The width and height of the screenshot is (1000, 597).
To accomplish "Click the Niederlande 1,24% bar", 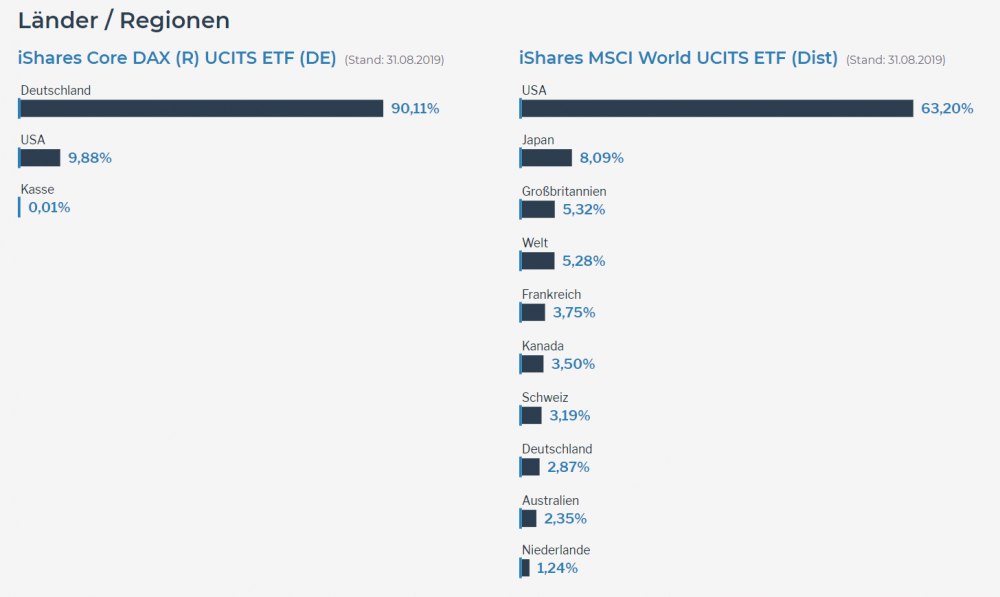I will point(525,568).
